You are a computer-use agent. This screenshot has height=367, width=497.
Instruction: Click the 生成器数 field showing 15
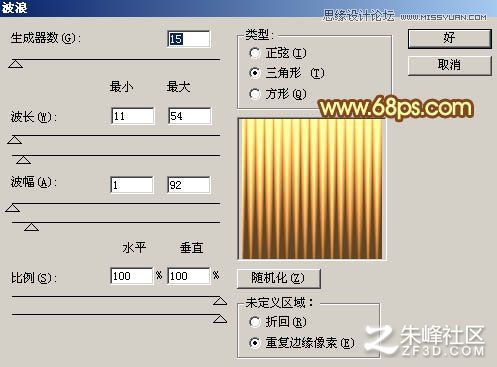[189, 39]
